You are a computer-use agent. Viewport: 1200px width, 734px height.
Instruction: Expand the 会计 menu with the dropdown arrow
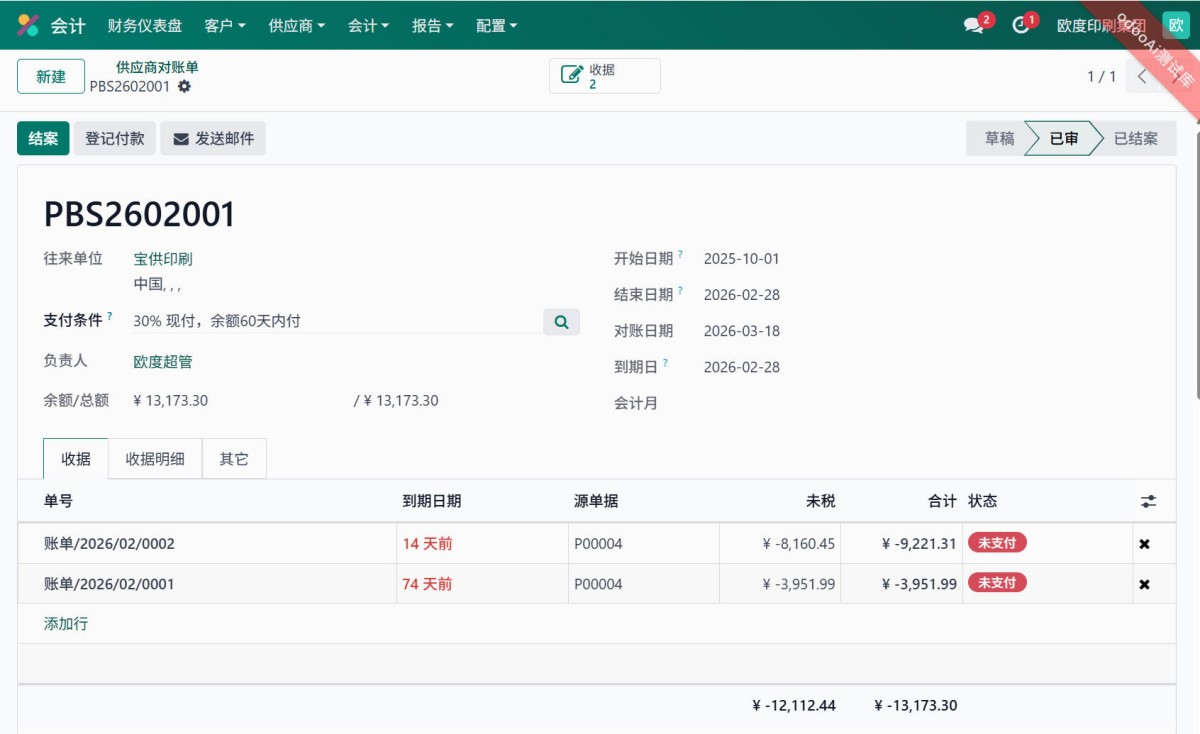(369, 26)
